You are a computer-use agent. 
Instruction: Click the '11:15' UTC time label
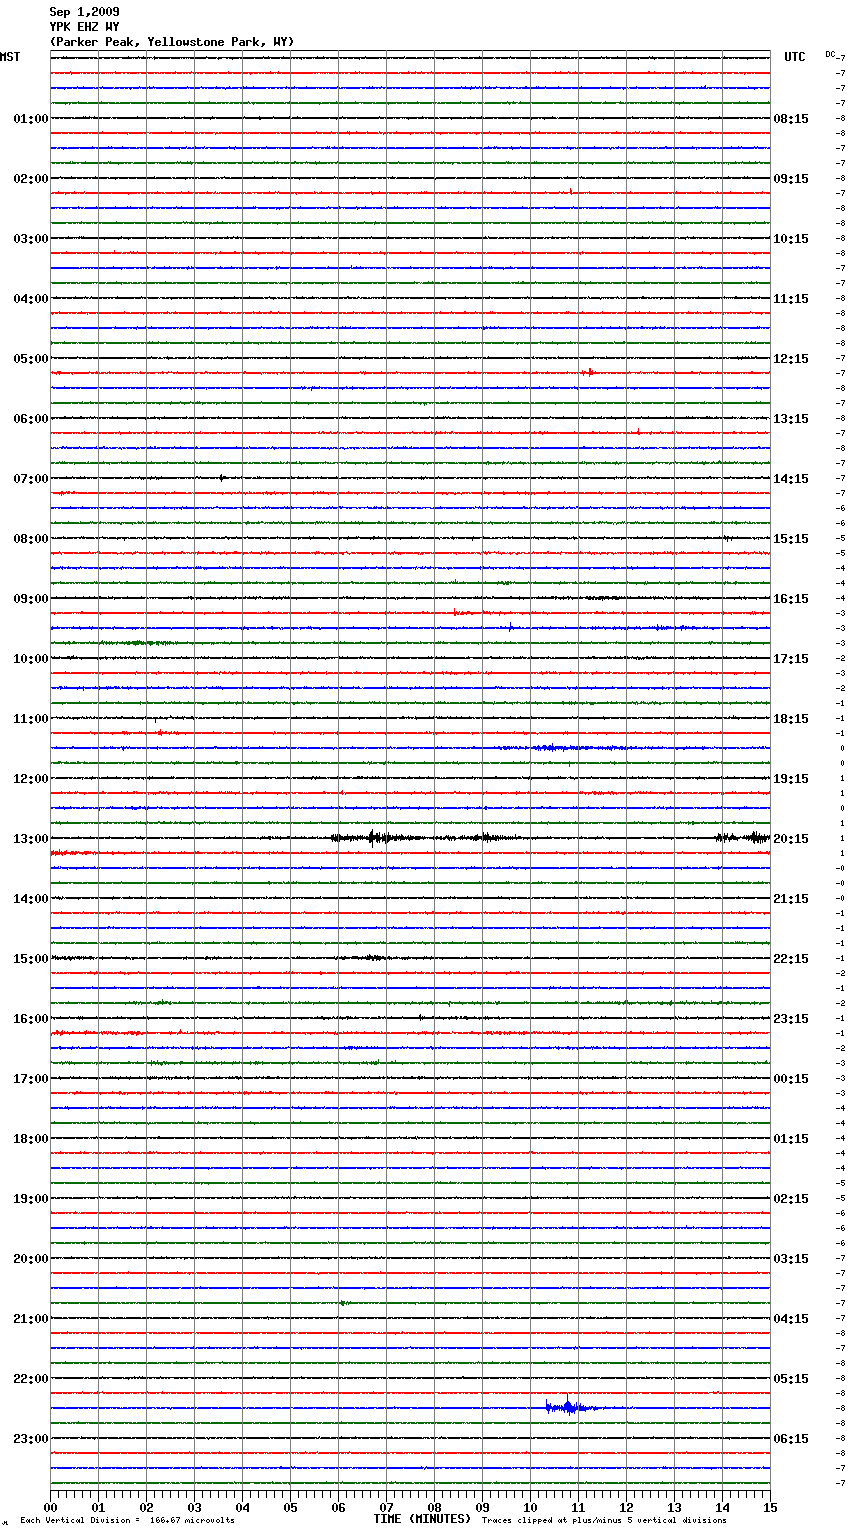(791, 299)
